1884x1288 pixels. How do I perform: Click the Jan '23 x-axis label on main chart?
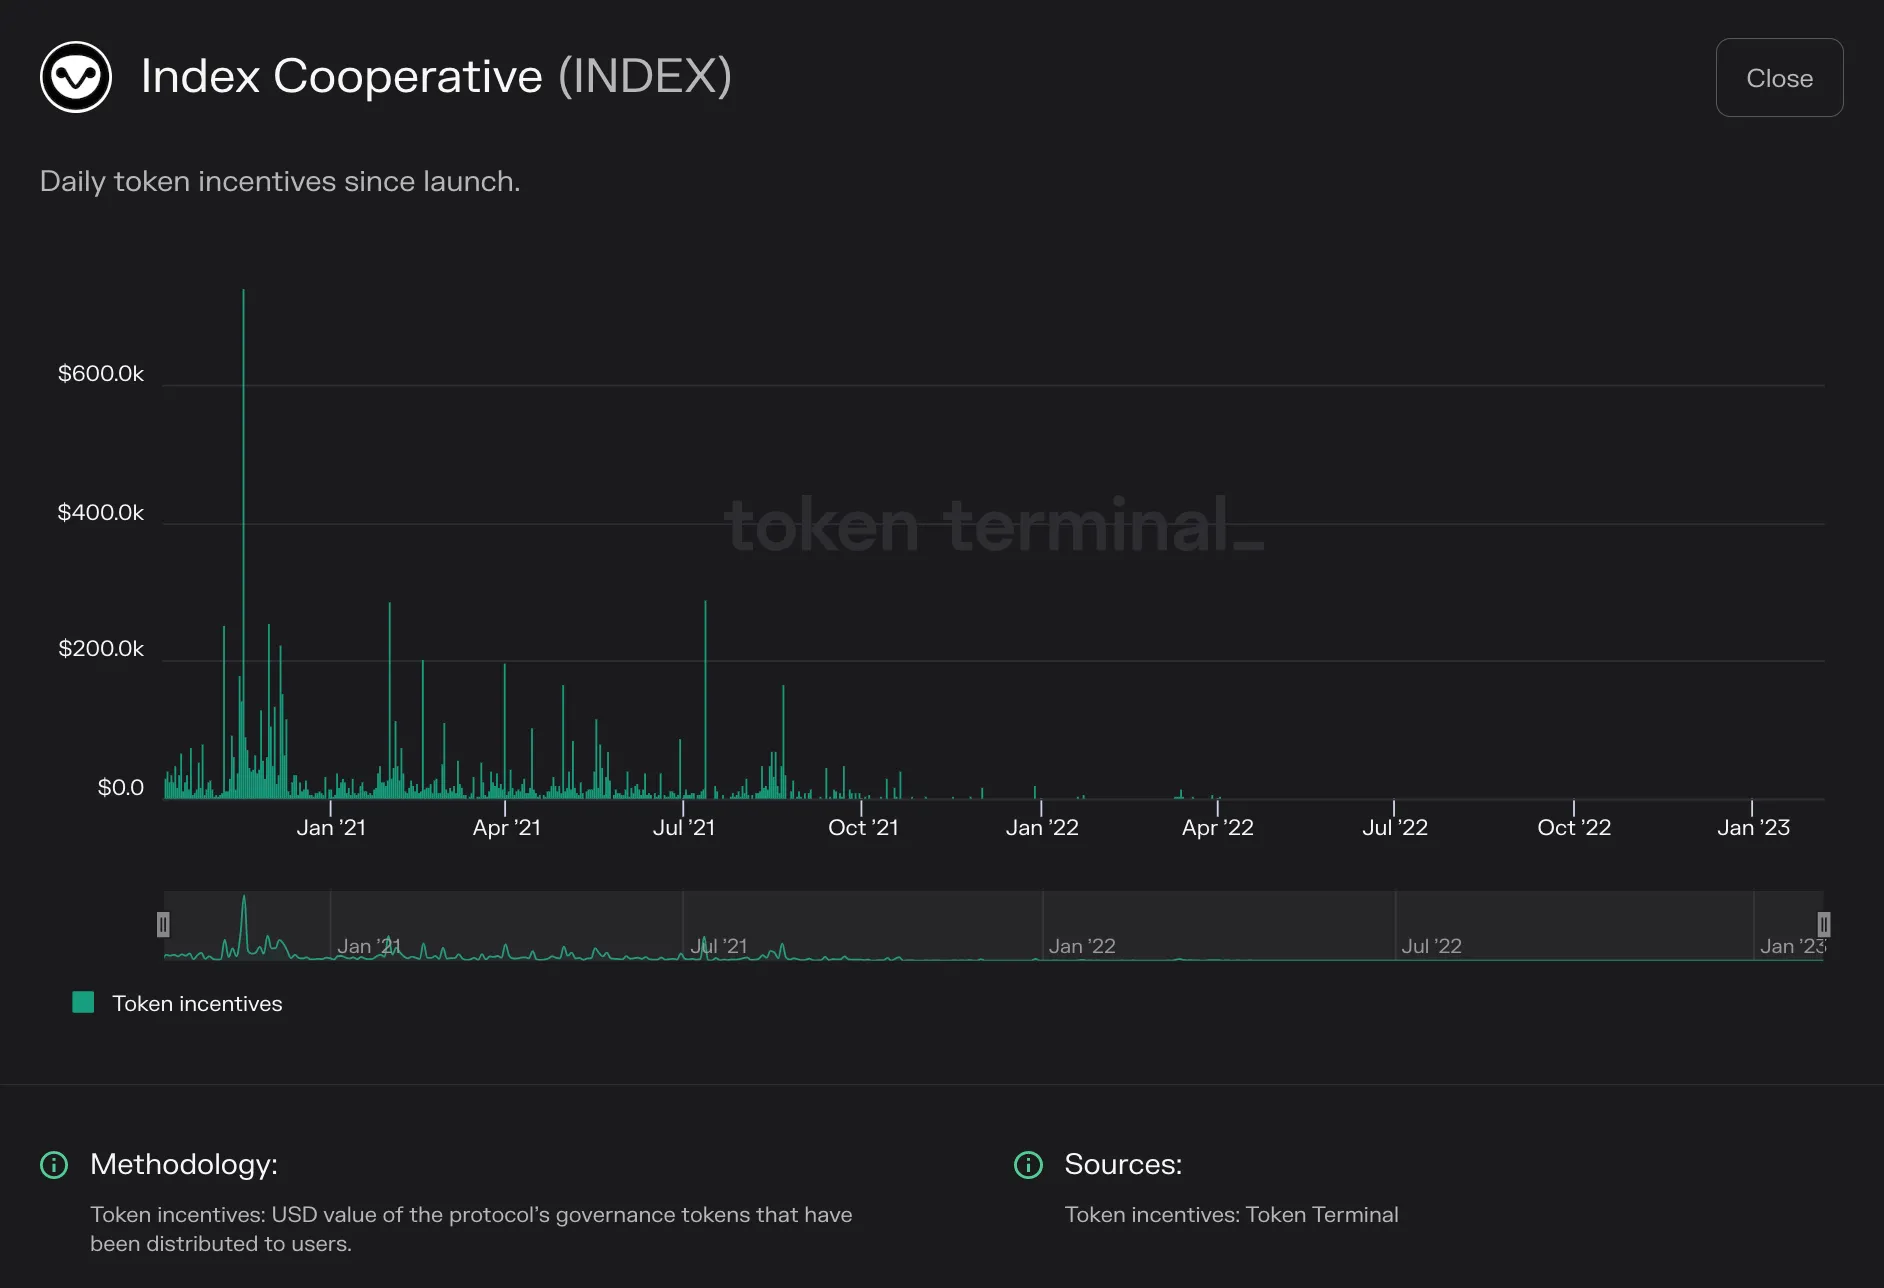click(x=1753, y=827)
